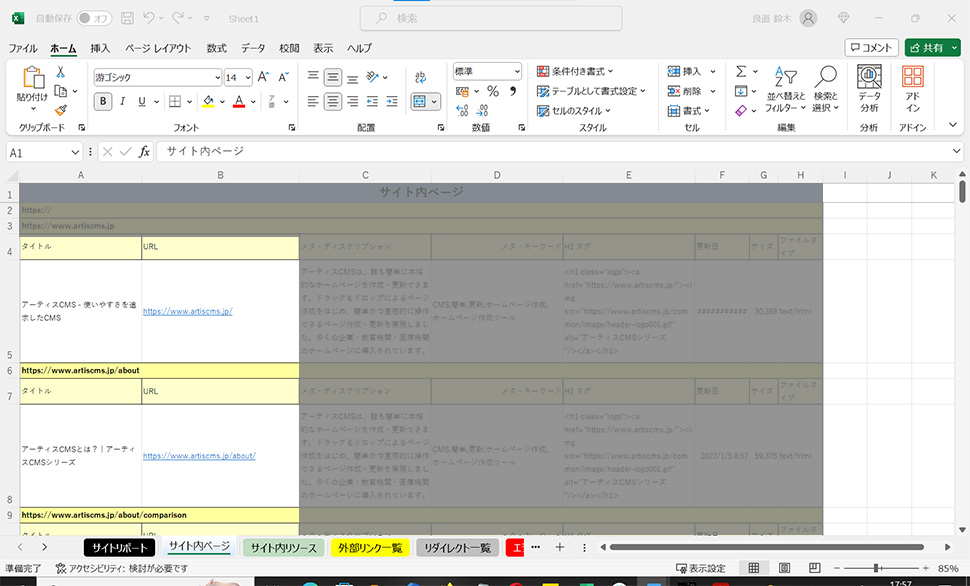Image resolution: width=970 pixels, height=586 pixels.
Task: Open Display Settings in status bar
Action: [x=700, y=568]
